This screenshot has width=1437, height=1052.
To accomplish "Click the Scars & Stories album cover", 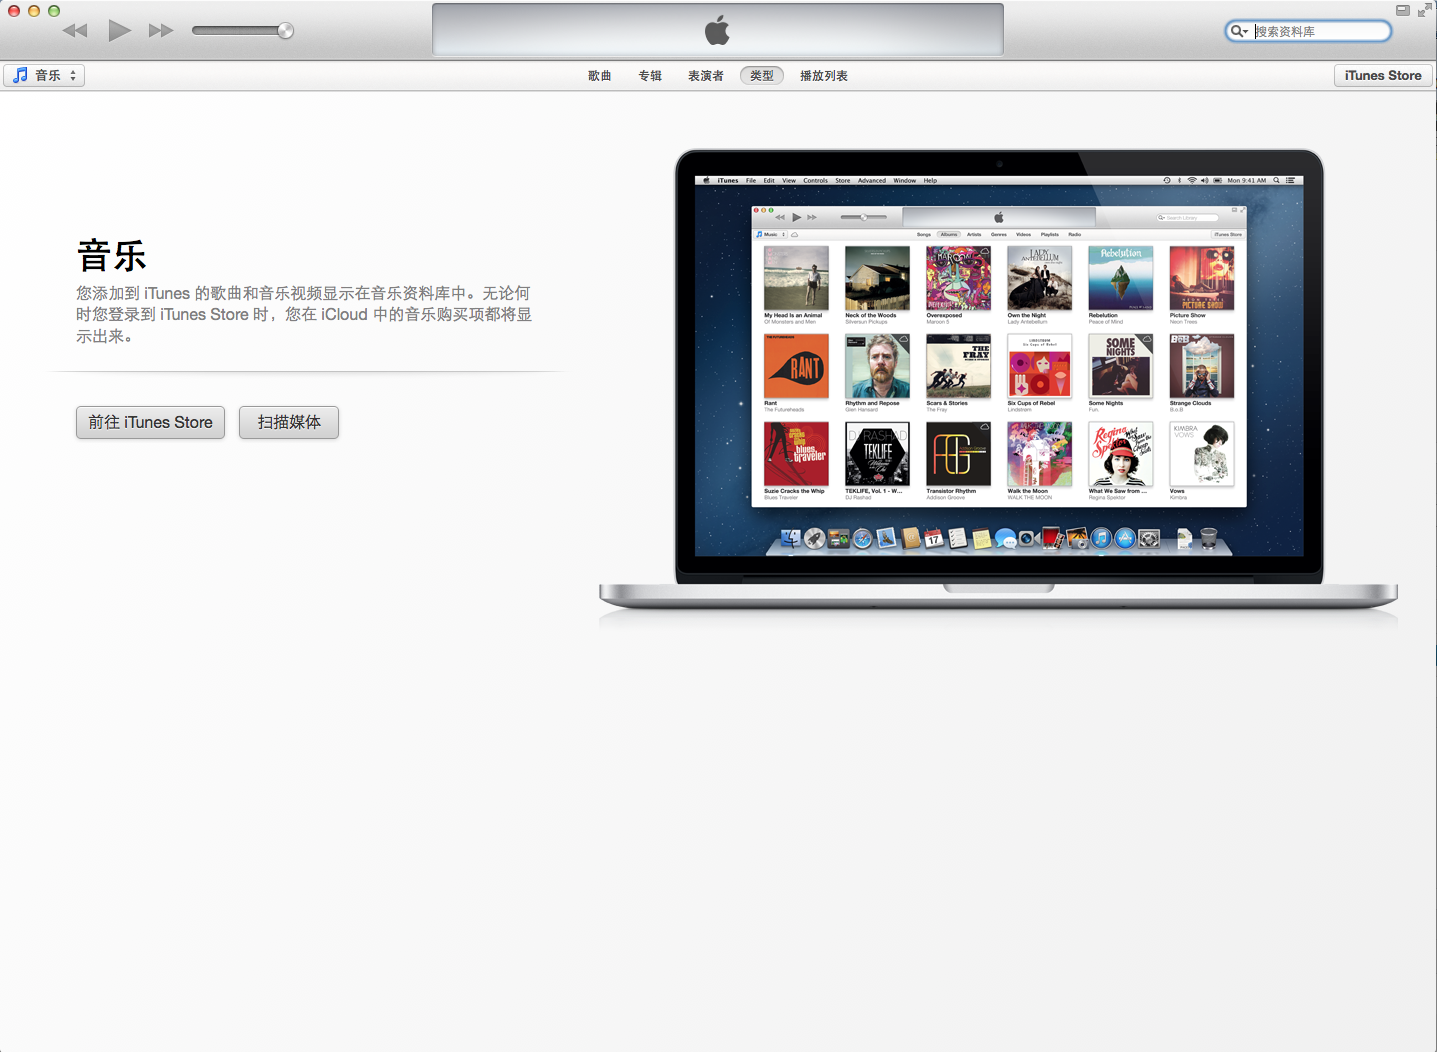I will pos(958,366).
